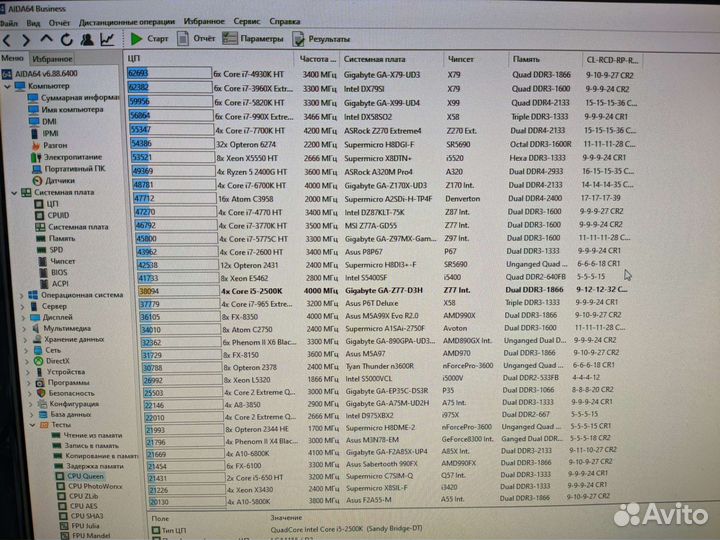The height and width of the screenshot is (540, 720).
Task: Select Имя компьютера in tree
Action: (66, 109)
